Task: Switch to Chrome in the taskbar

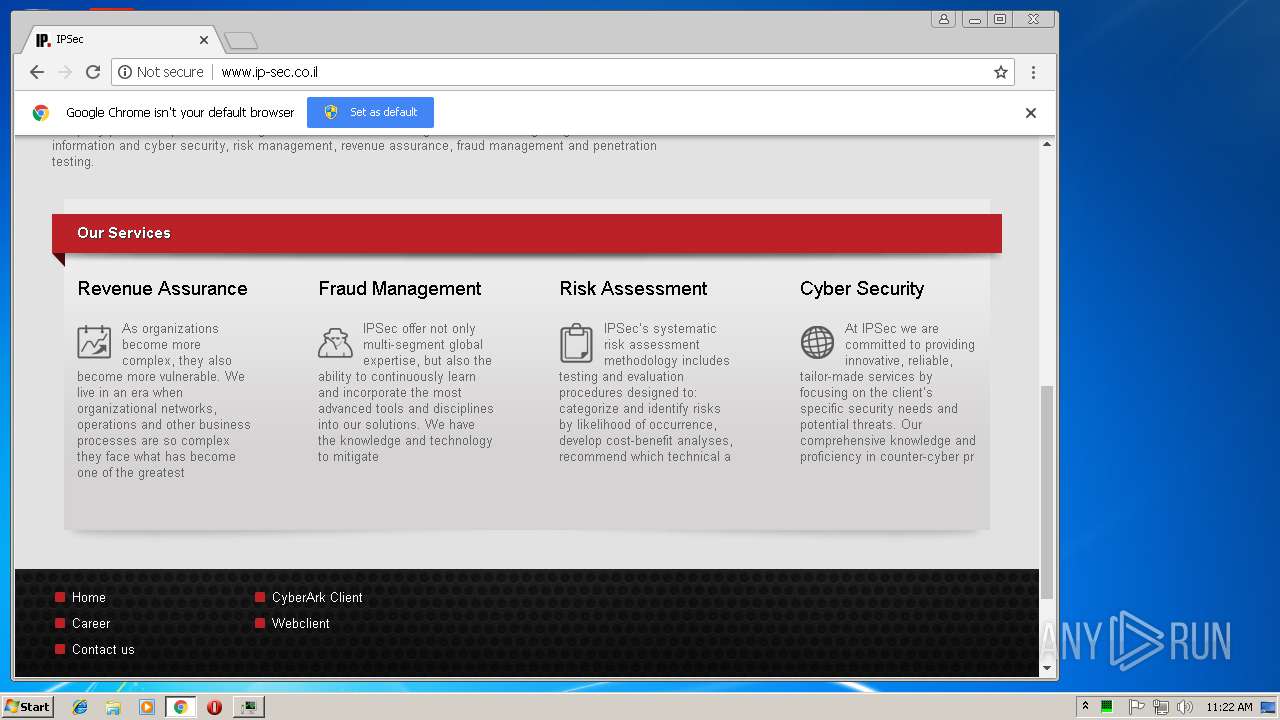Action: (x=180, y=707)
